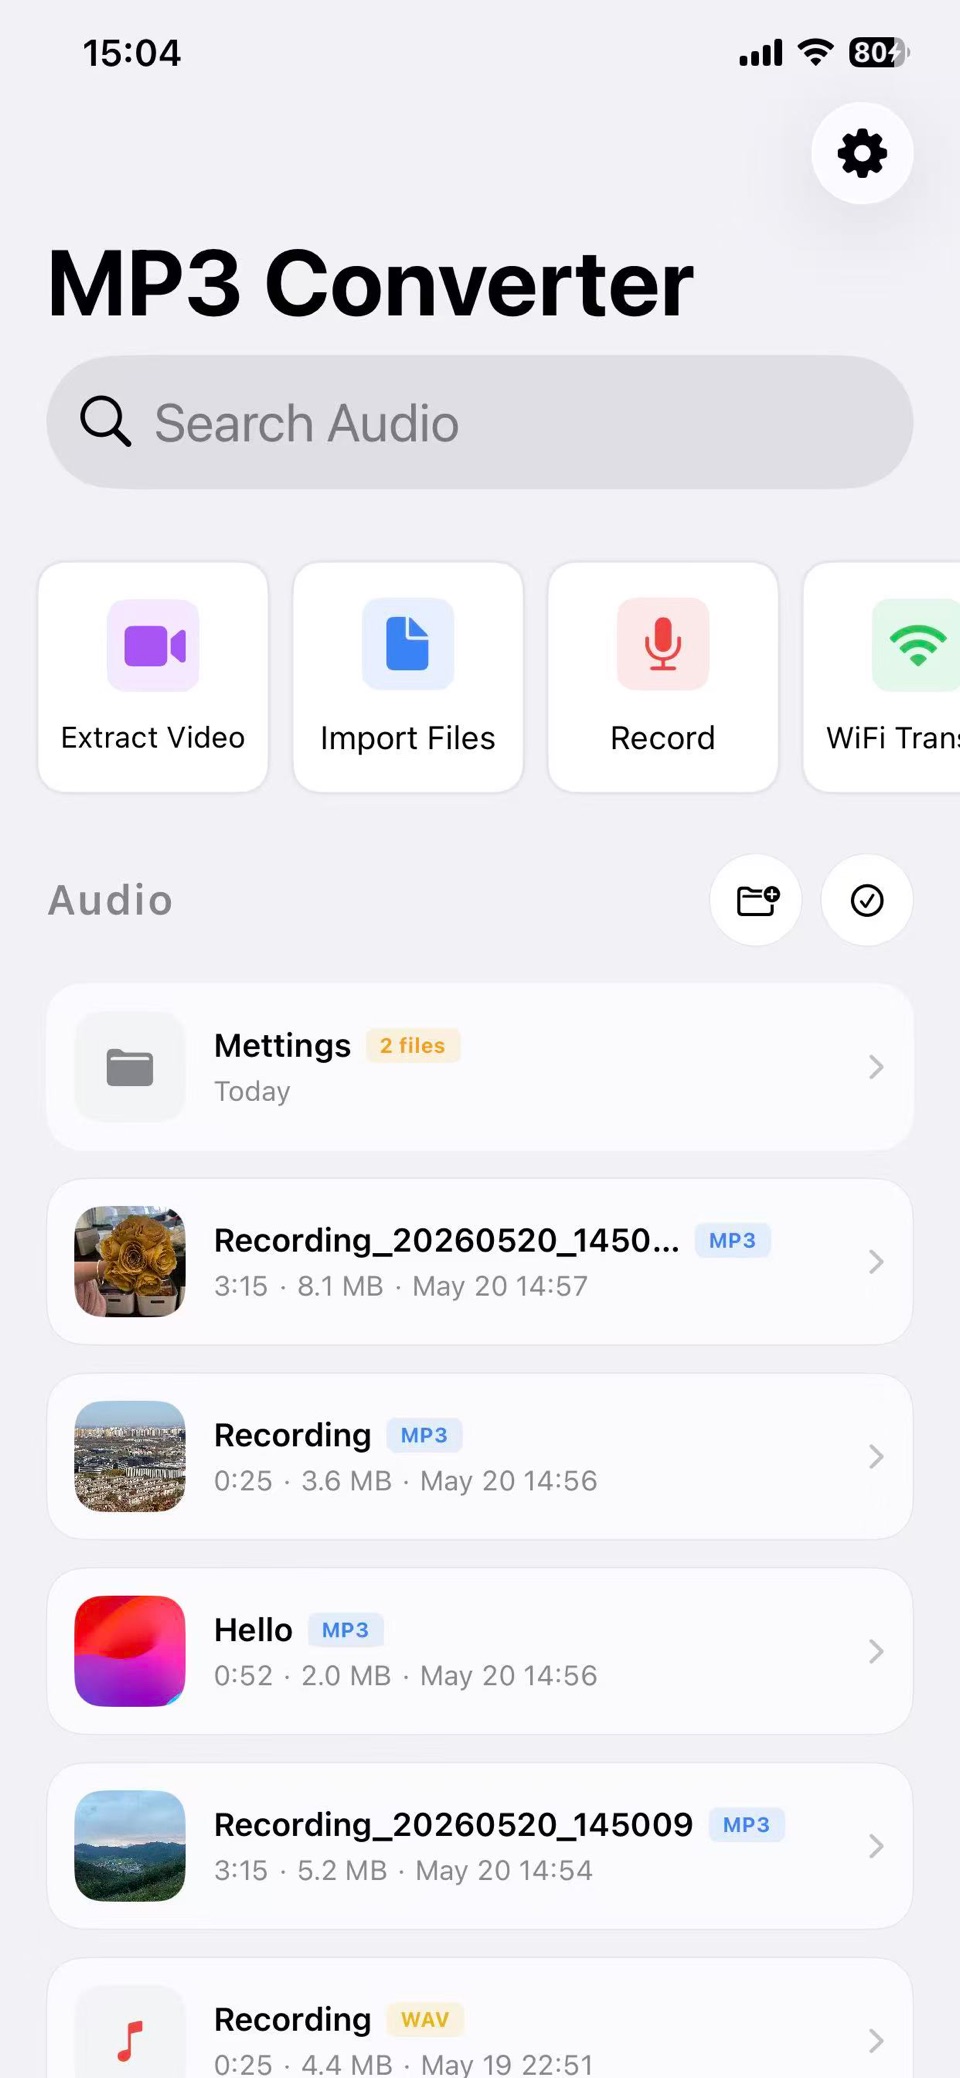This screenshot has width=960, height=2078.
Task: Tap the 15:04 clock in status bar
Action: click(132, 53)
